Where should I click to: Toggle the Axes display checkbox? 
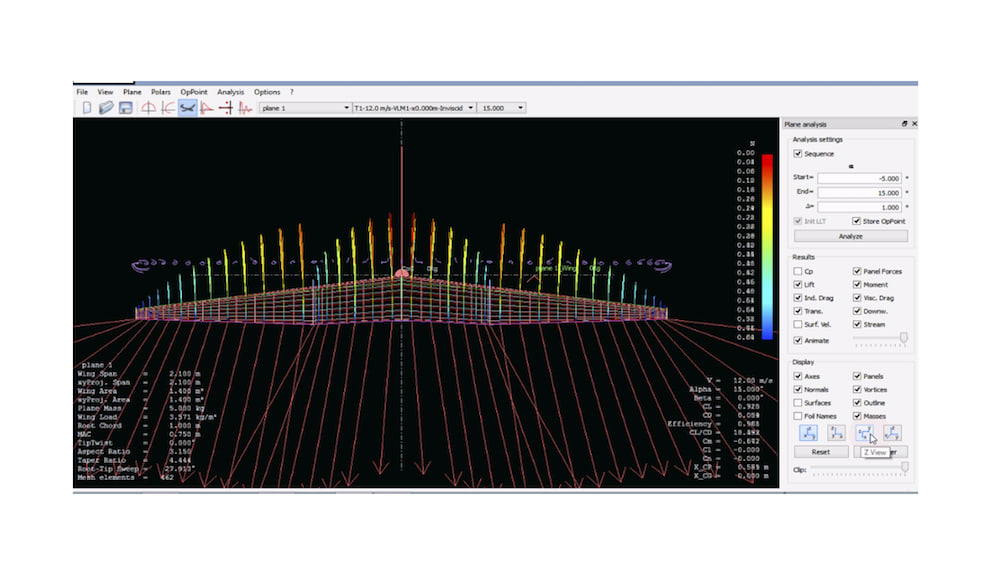tap(798, 376)
